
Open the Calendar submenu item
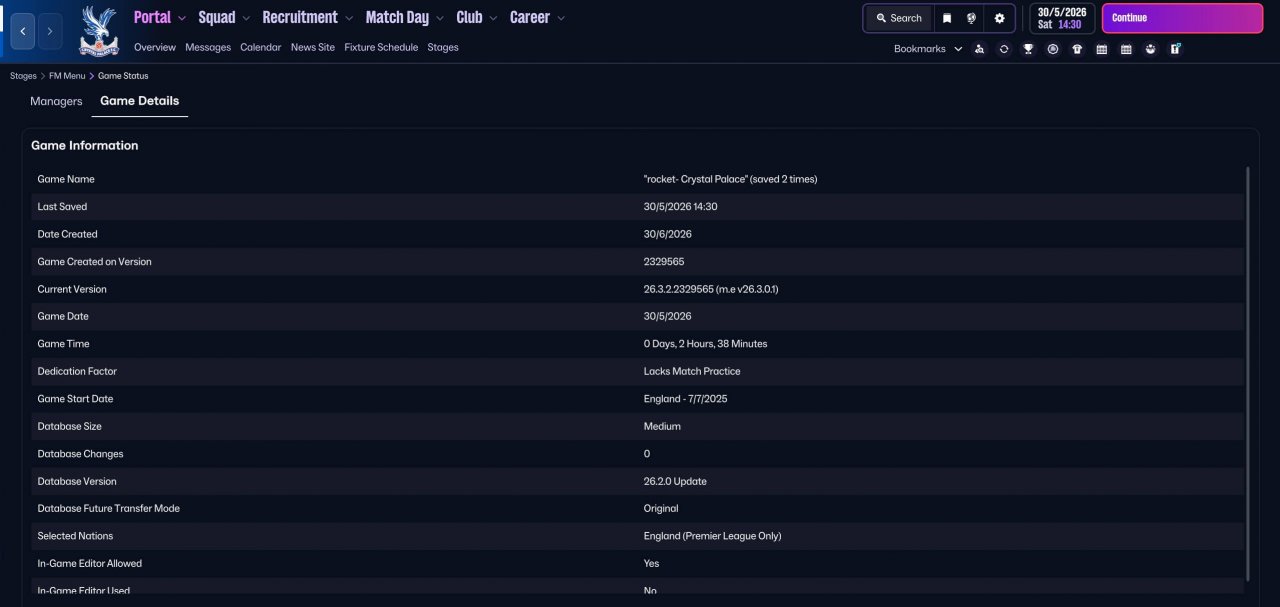click(x=261, y=47)
